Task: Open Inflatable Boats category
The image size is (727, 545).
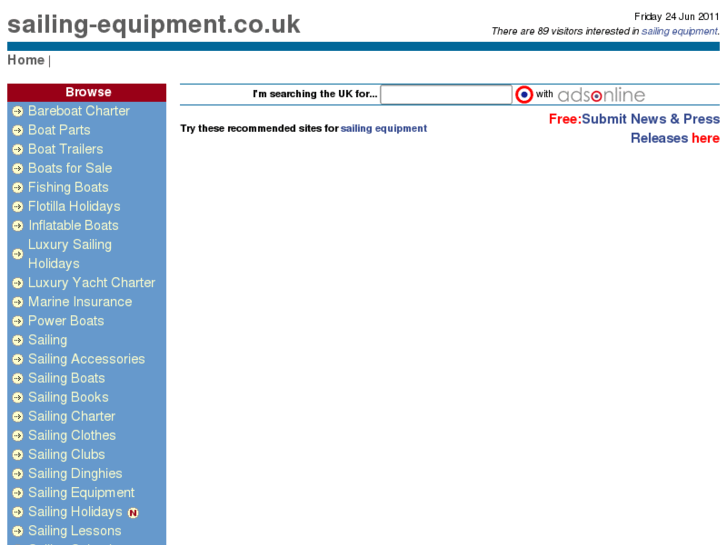Action: click(73, 225)
